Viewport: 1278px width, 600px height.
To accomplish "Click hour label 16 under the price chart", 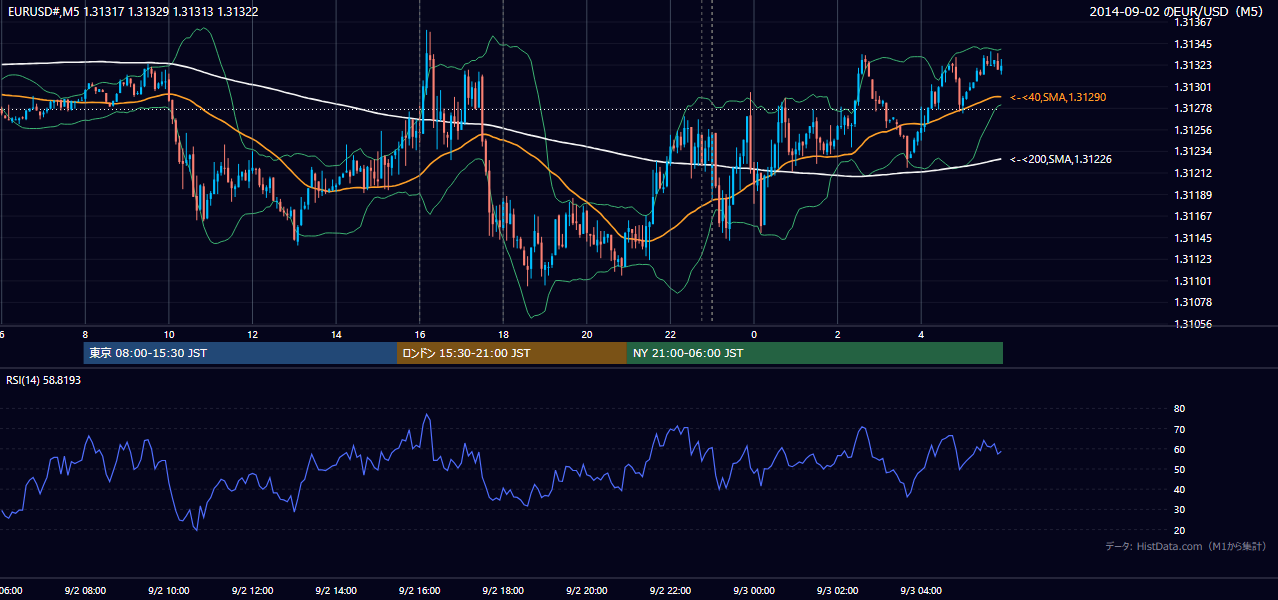I will coord(420,335).
